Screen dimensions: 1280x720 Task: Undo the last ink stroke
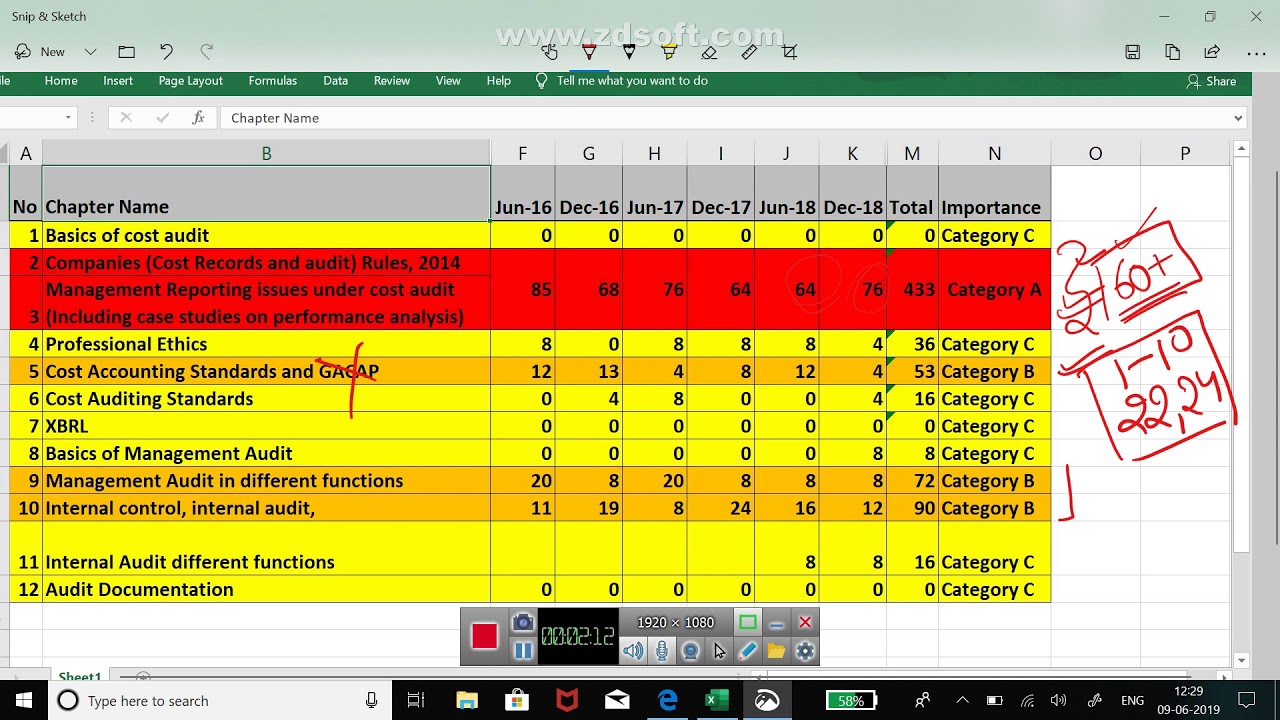pos(166,52)
